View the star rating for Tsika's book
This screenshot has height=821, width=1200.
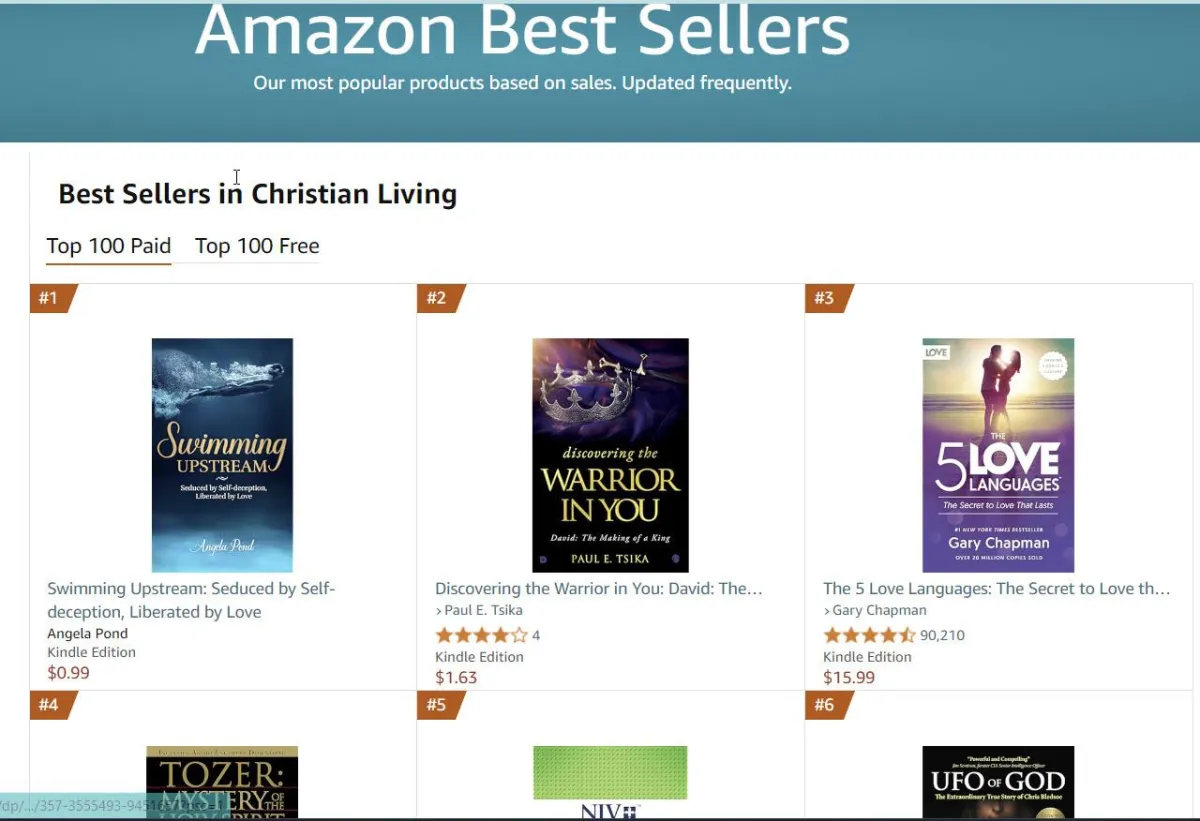tap(481, 635)
